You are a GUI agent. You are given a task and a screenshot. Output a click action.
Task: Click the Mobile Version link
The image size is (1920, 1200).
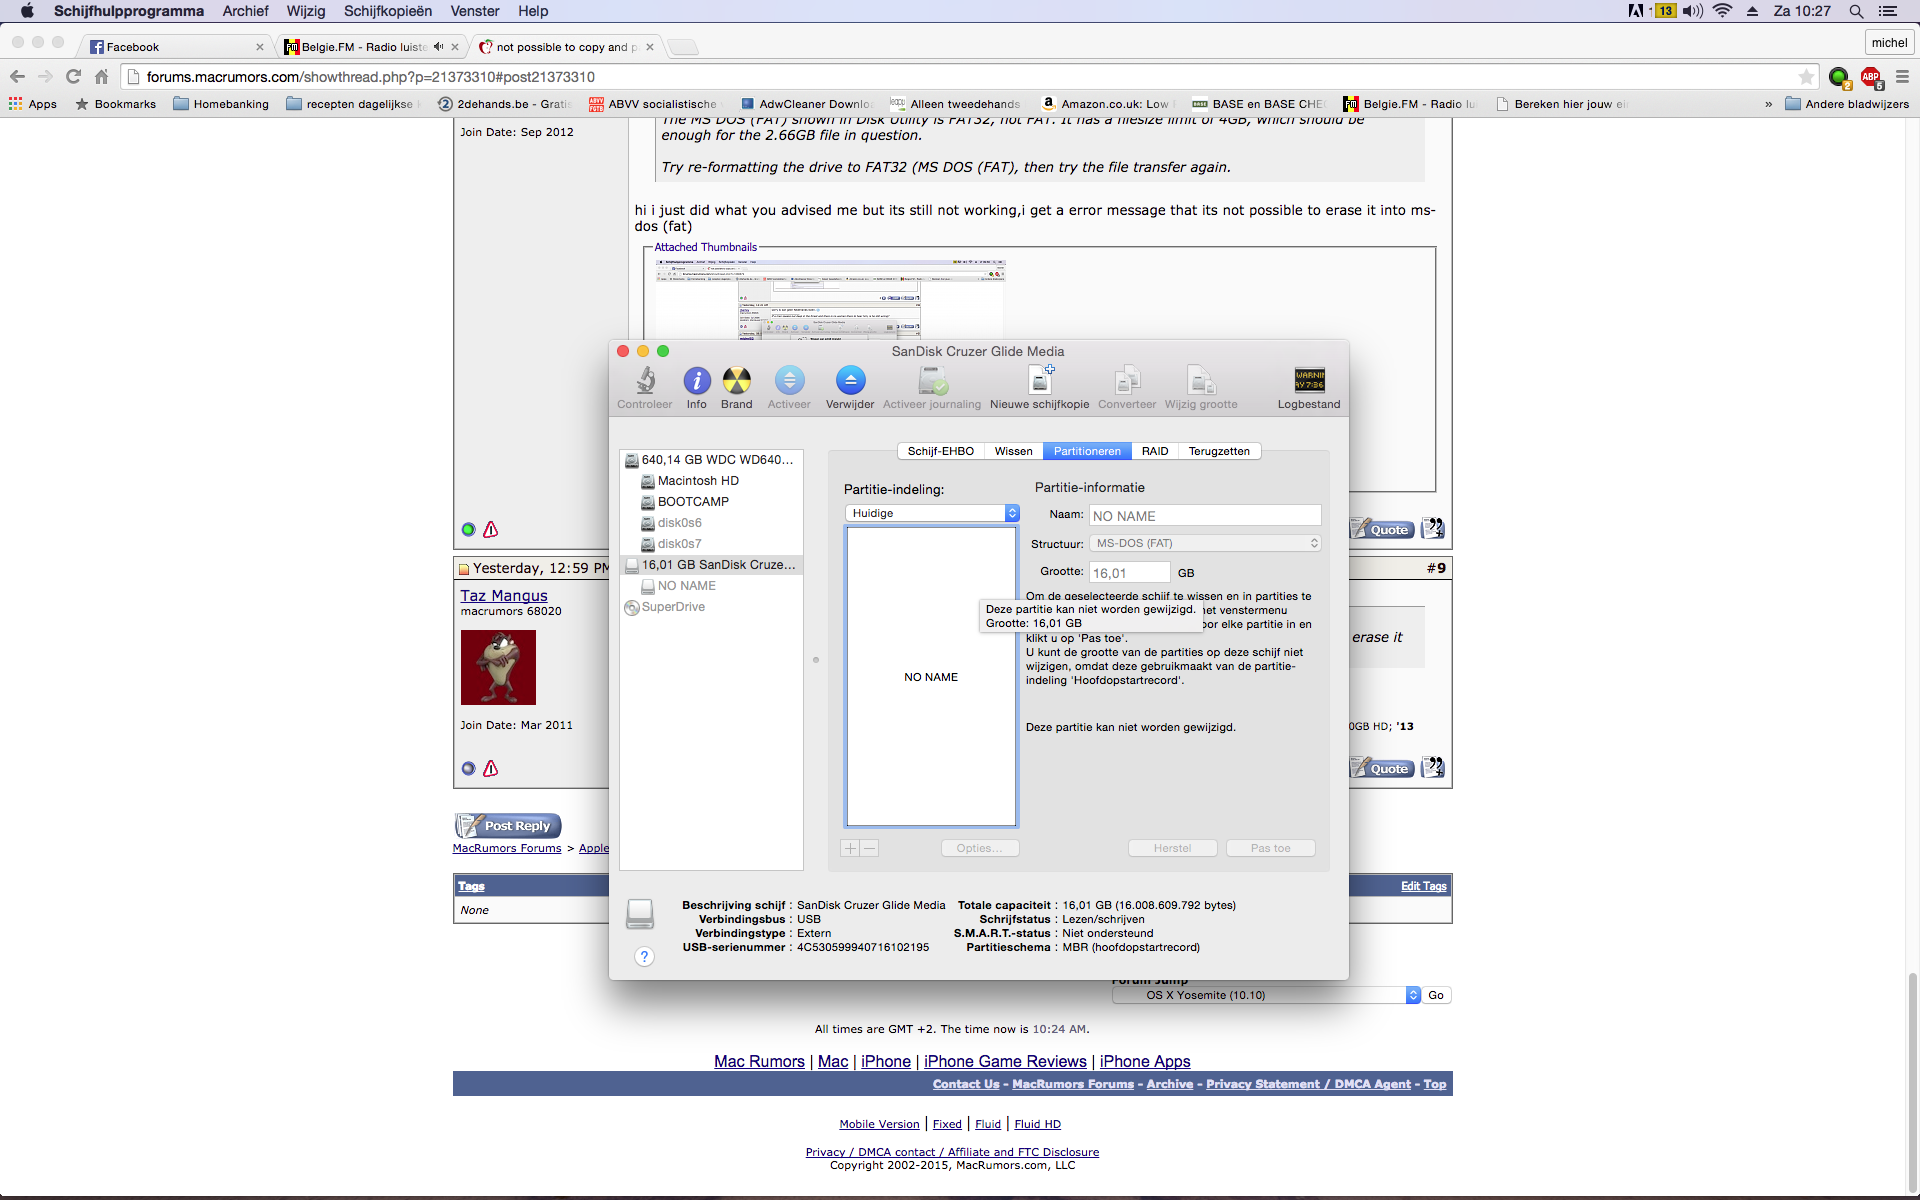coord(879,1124)
